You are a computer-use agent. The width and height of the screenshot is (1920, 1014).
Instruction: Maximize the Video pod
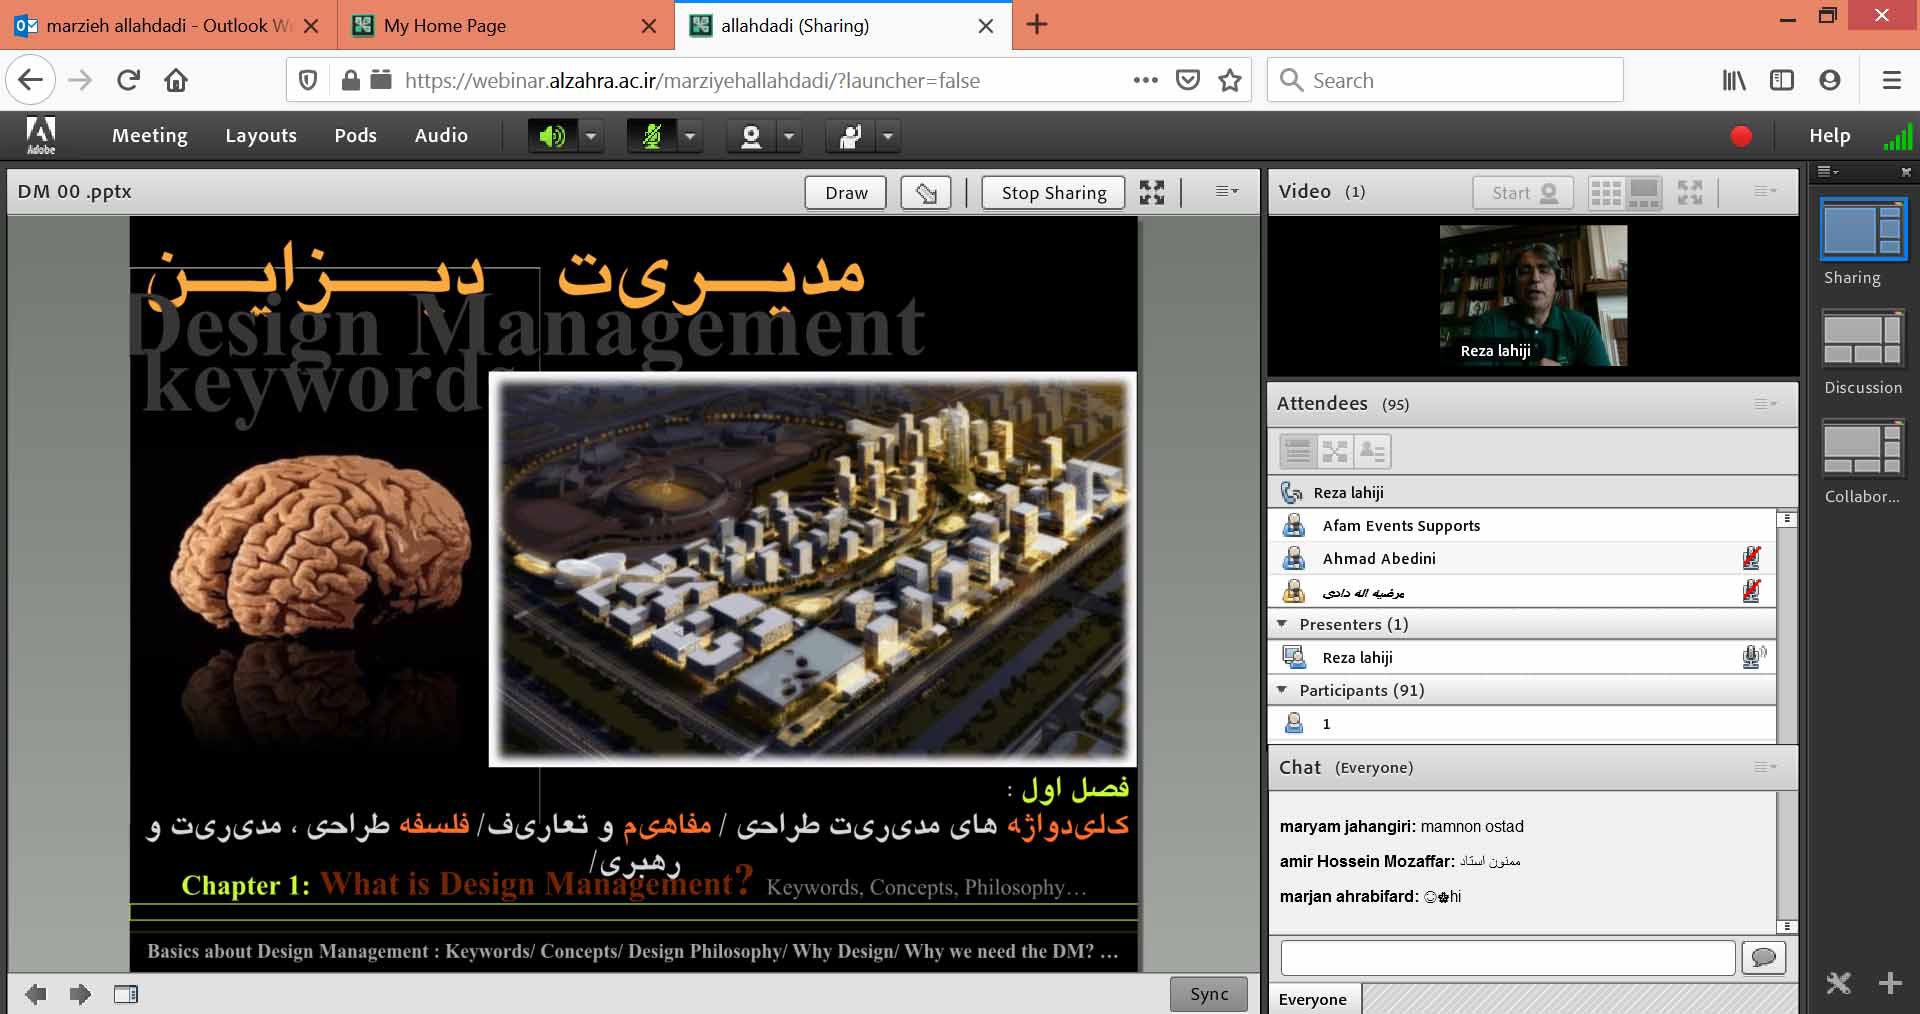(x=1690, y=193)
